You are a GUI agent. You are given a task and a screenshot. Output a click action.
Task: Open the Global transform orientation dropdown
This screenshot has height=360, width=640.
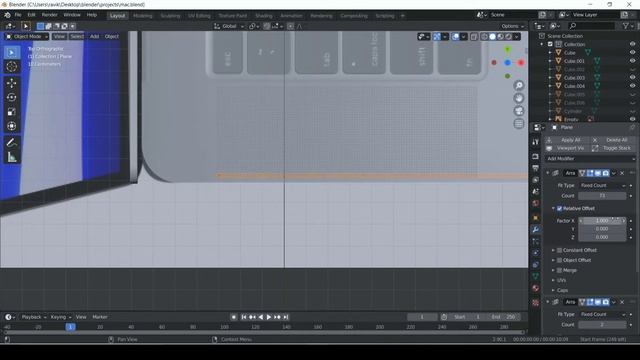tap(229, 26)
